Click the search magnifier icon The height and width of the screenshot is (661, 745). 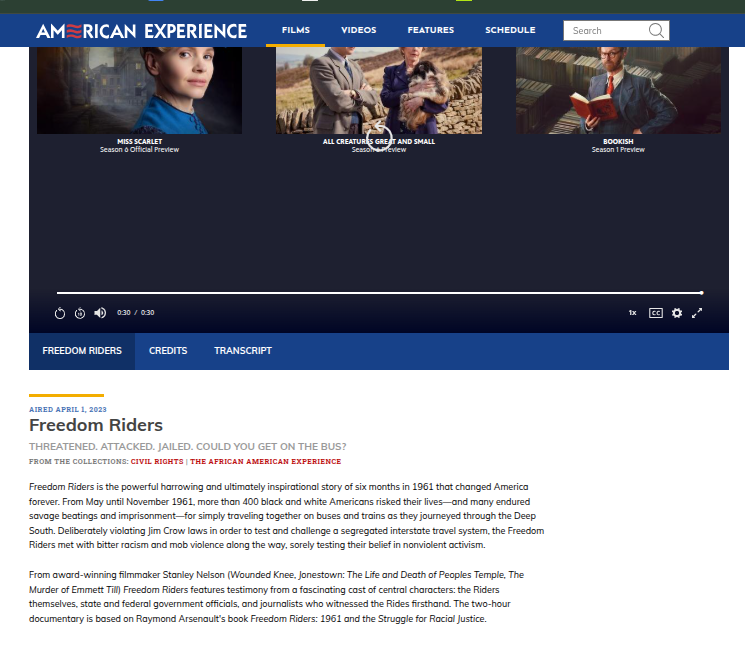coord(656,30)
